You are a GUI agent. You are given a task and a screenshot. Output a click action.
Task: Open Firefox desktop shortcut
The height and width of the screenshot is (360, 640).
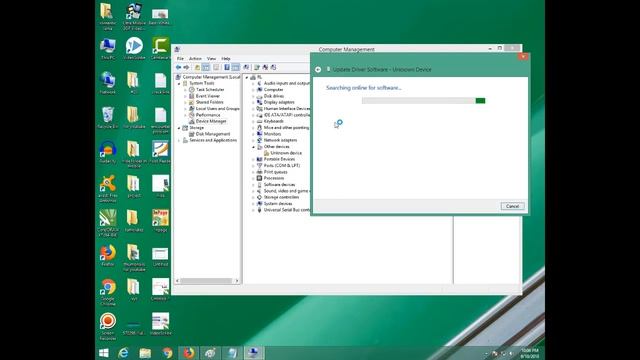(108, 256)
